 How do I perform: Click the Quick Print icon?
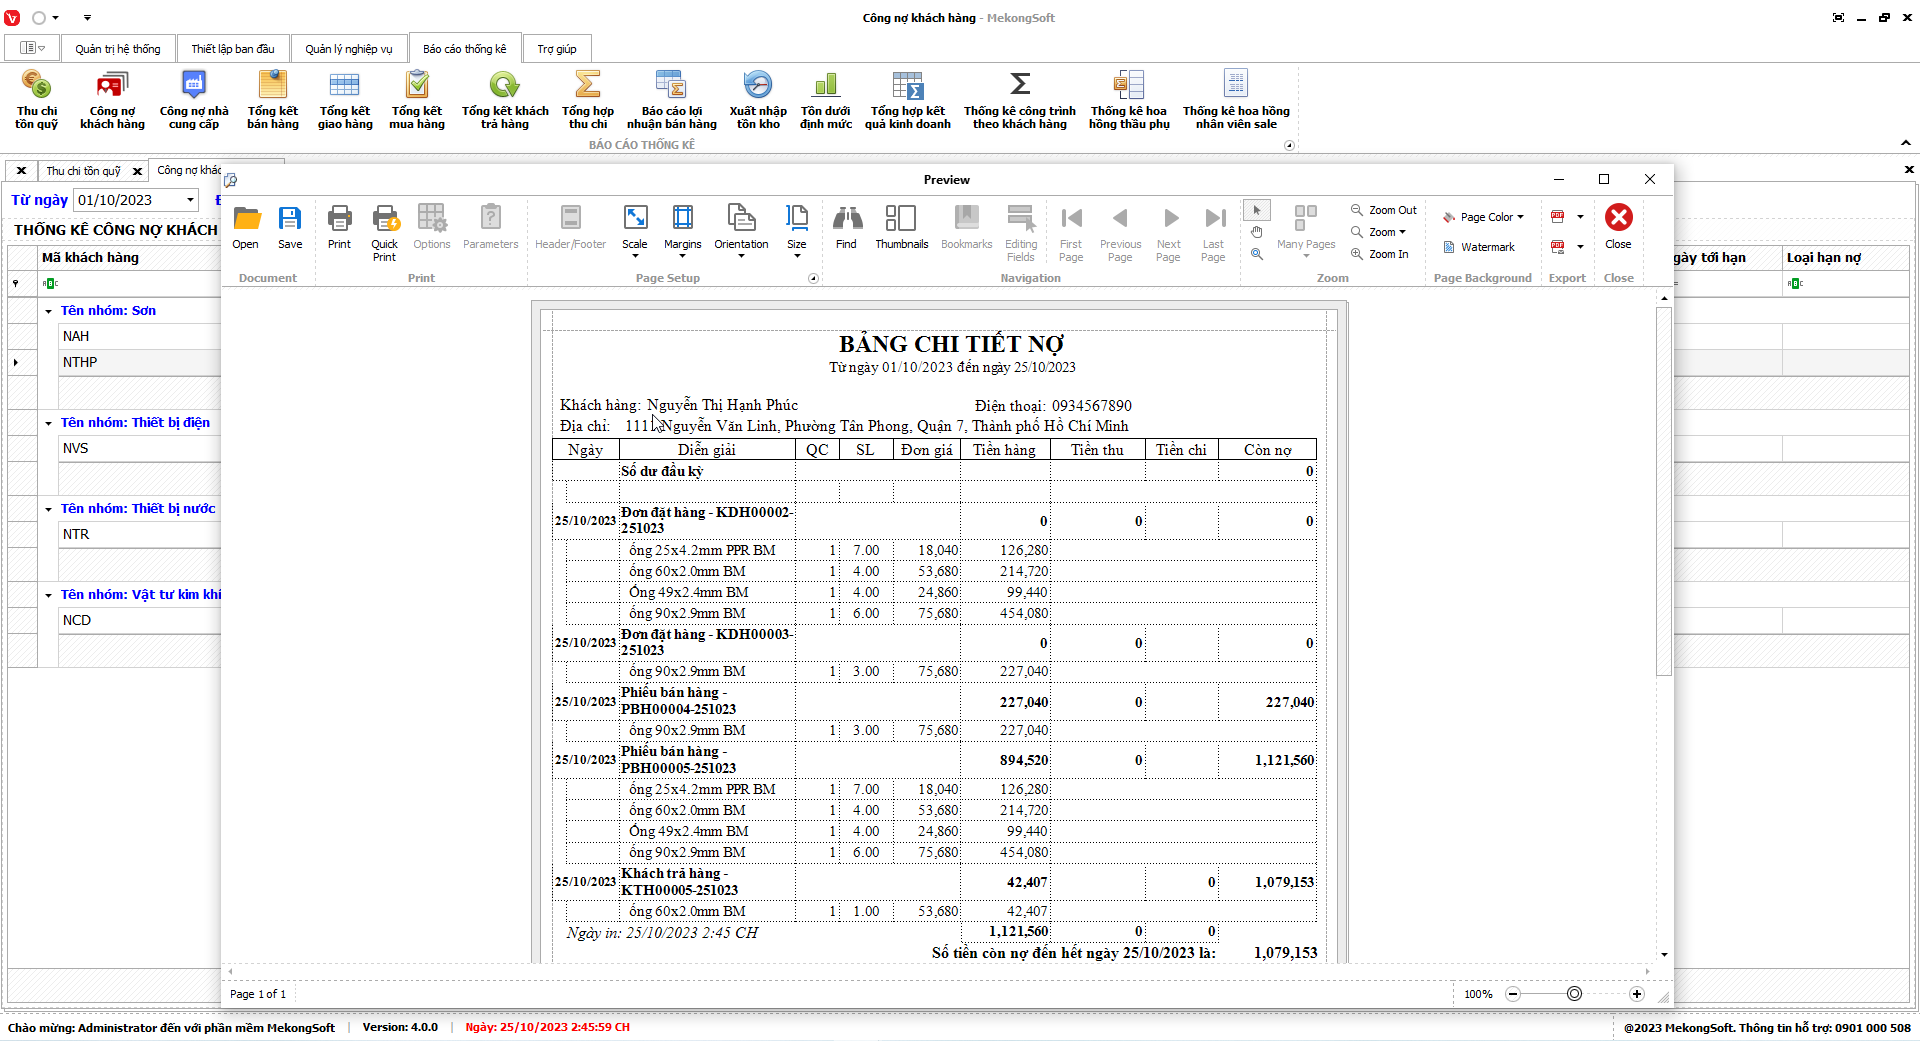[x=384, y=232]
